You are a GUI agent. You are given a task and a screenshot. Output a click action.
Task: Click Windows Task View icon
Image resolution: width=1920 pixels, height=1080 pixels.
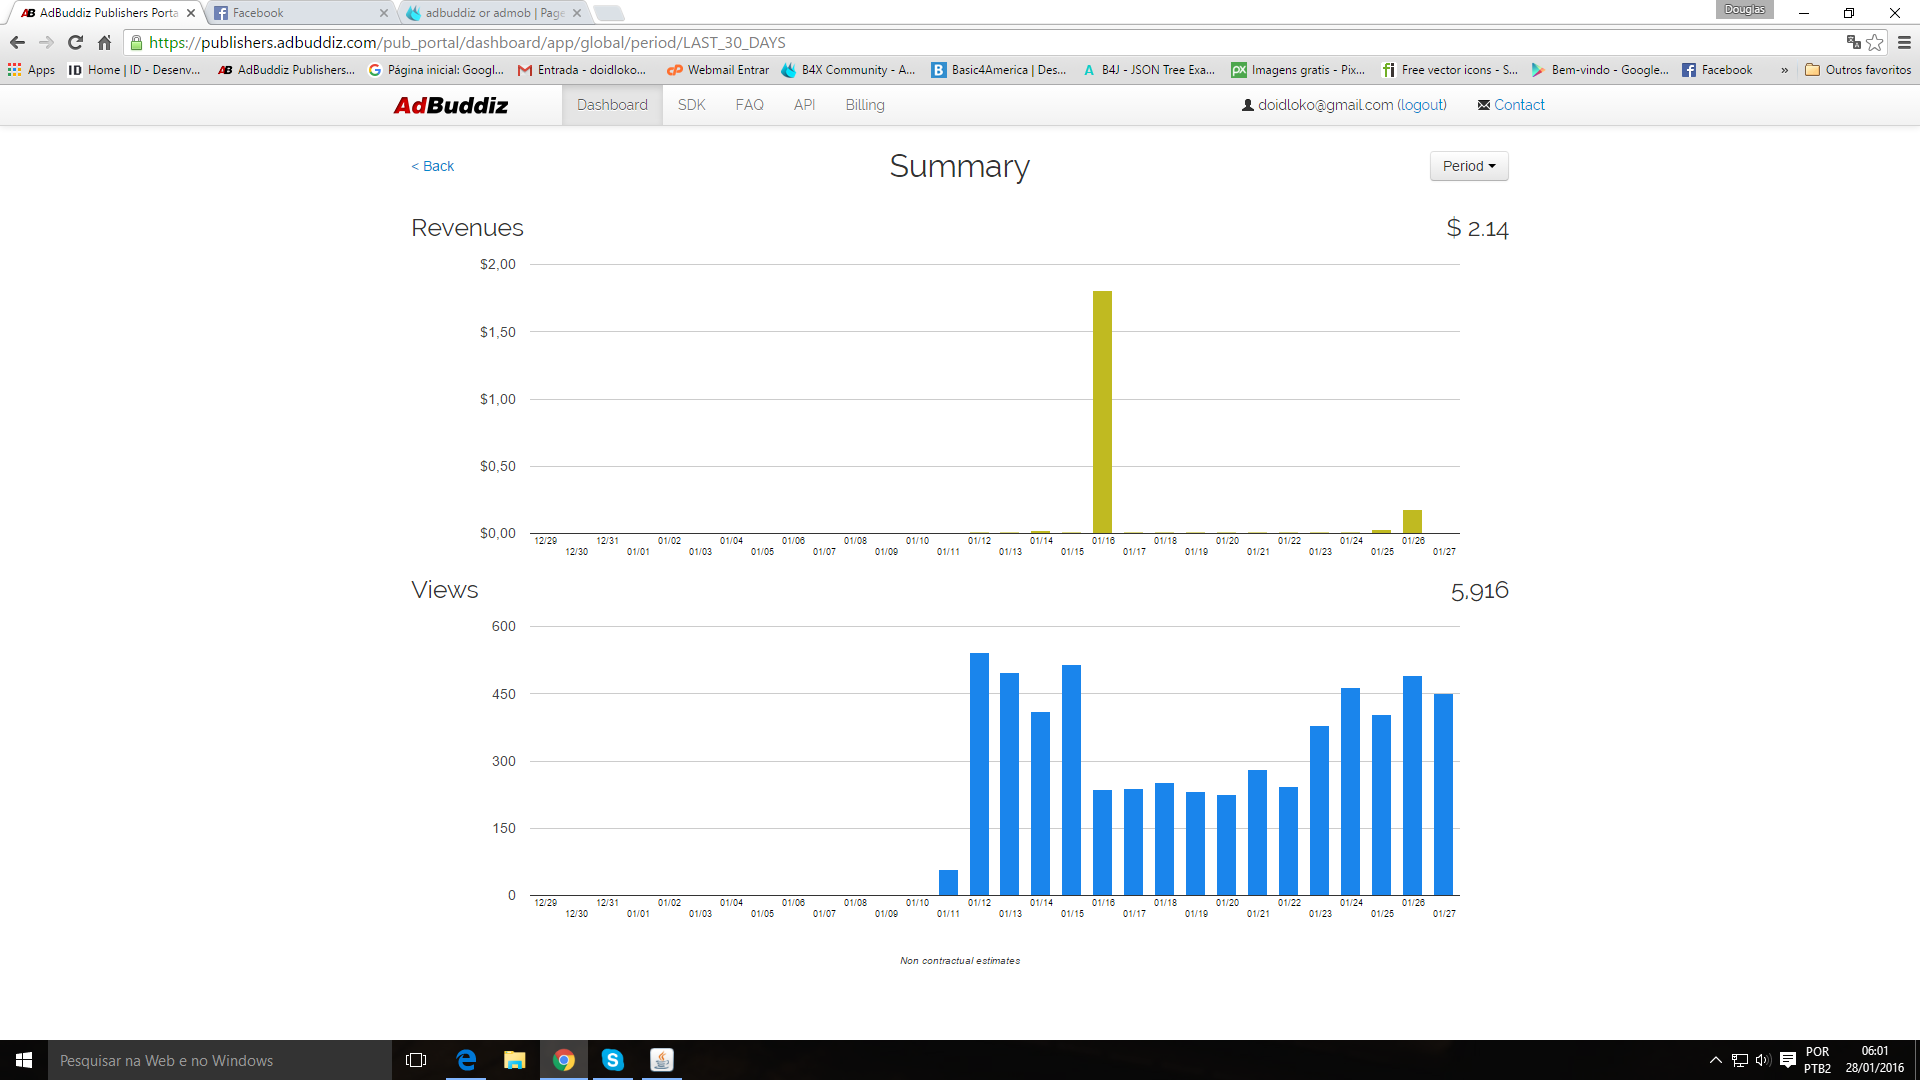coord(416,1060)
